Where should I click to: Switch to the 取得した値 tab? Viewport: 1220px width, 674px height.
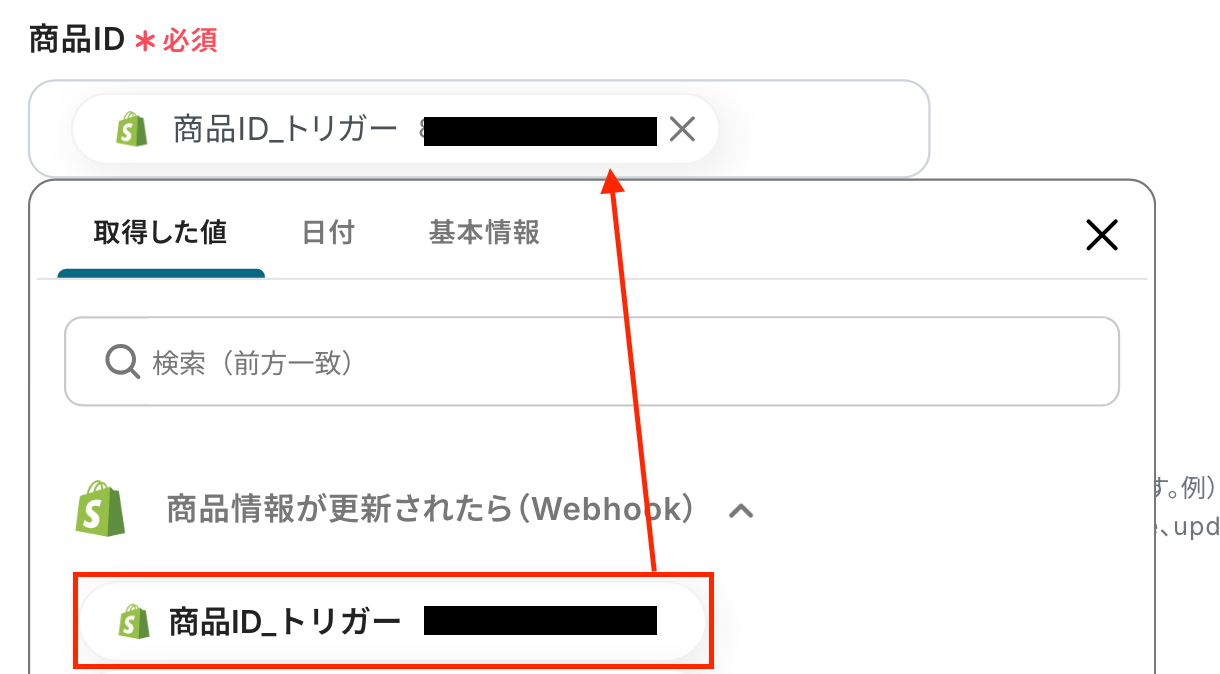(161, 233)
